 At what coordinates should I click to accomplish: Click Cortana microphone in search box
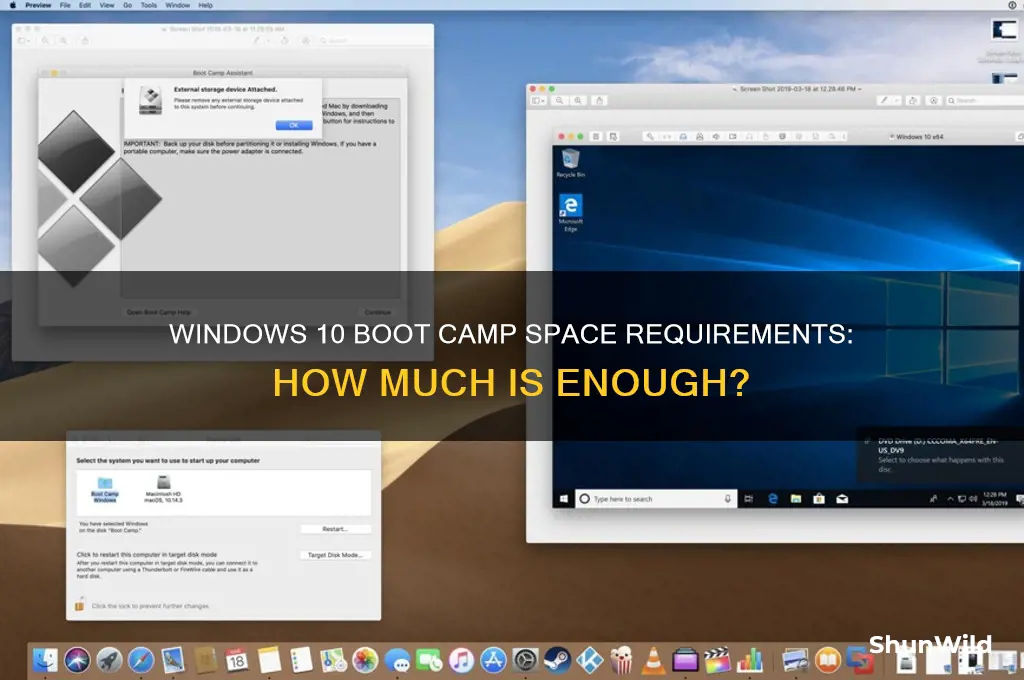tap(728, 499)
